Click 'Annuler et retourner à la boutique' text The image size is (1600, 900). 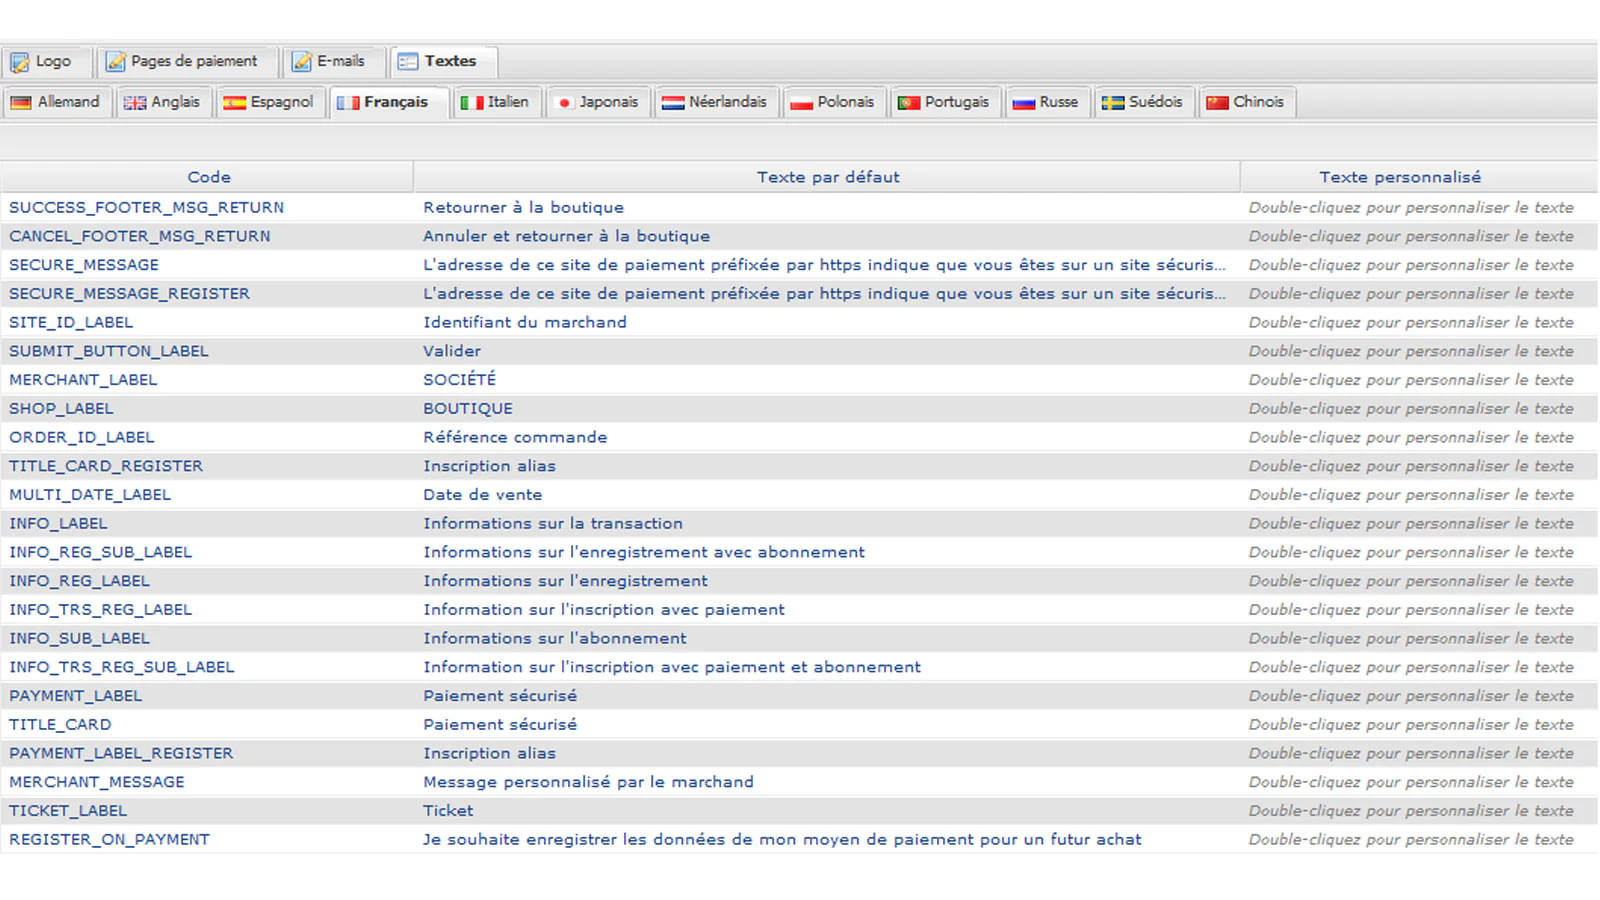point(566,237)
